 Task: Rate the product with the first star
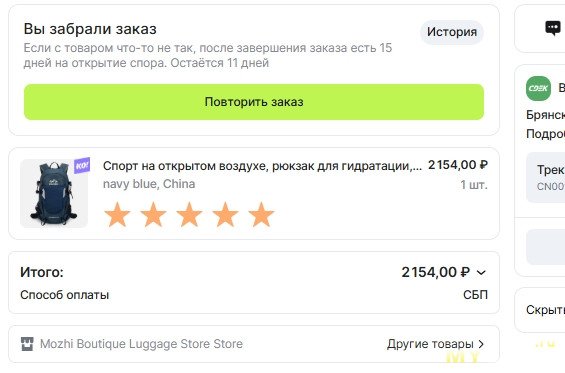117,214
